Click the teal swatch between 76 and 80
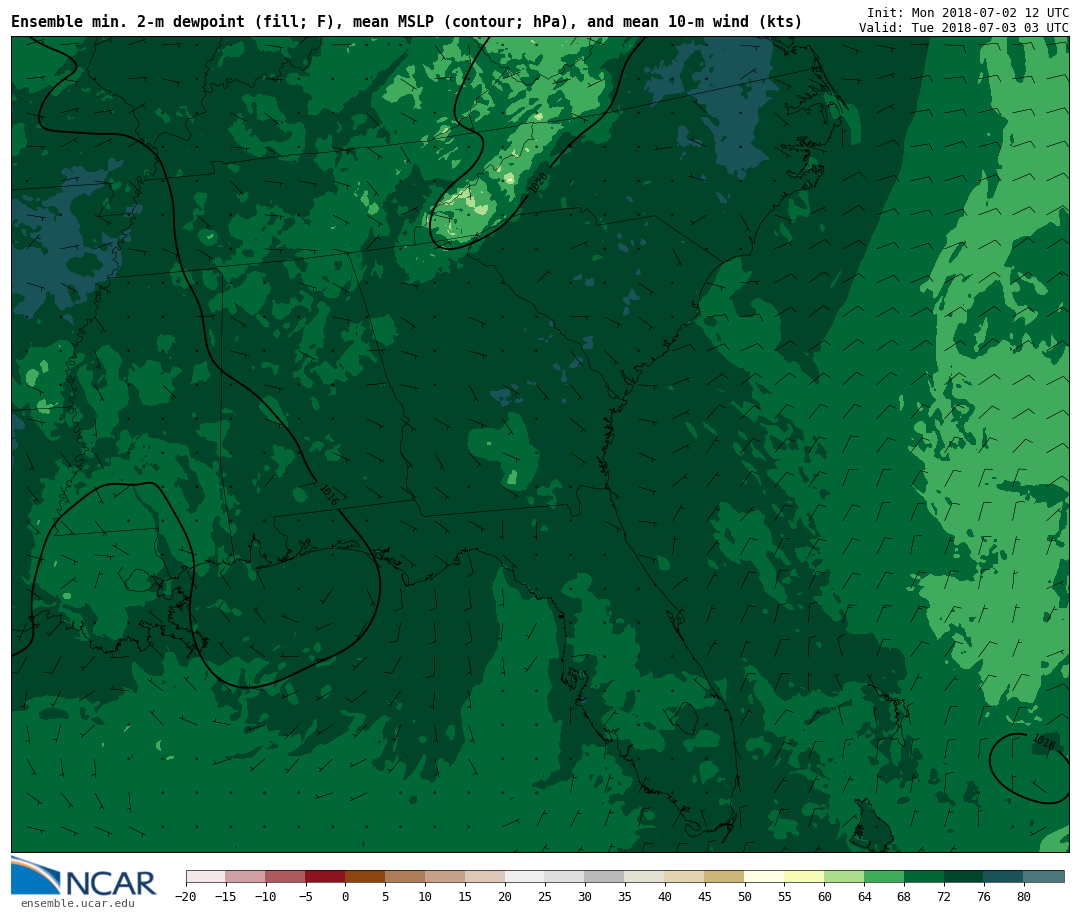The width and height of the screenshot is (1080, 915). click(1005, 877)
